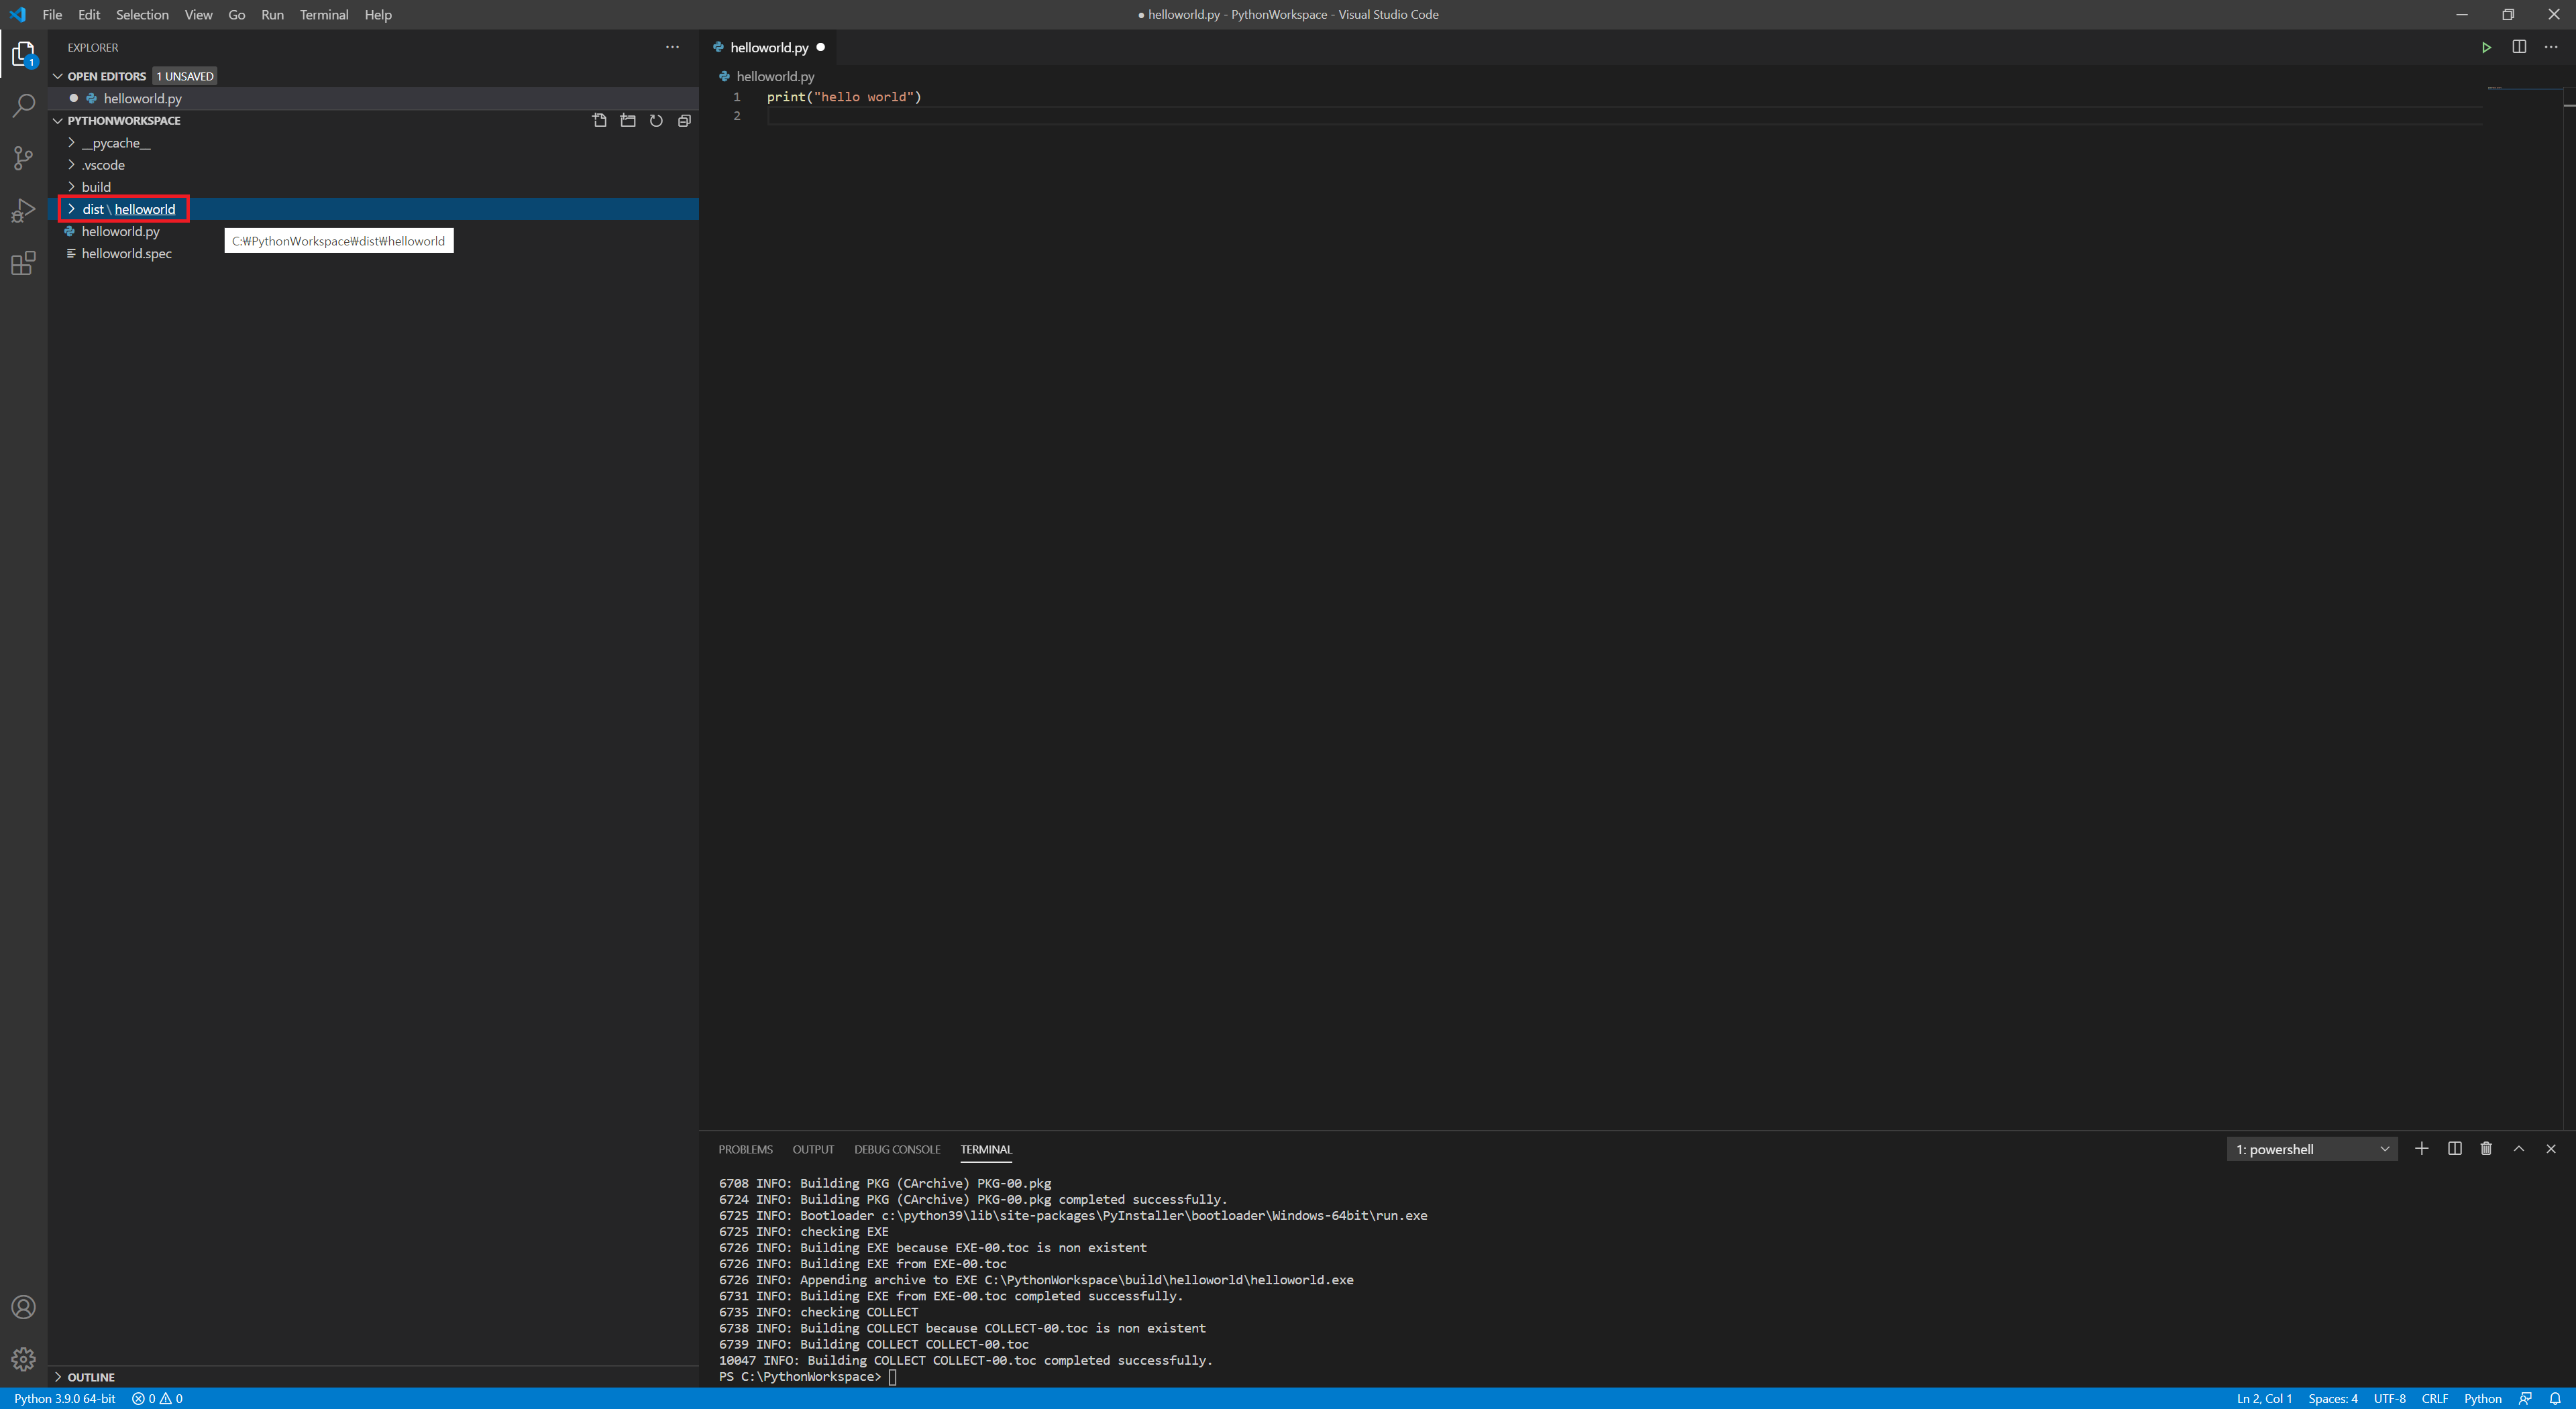The width and height of the screenshot is (2576, 1409).
Task: Open Manage gear settings icon
Action: tap(23, 1359)
